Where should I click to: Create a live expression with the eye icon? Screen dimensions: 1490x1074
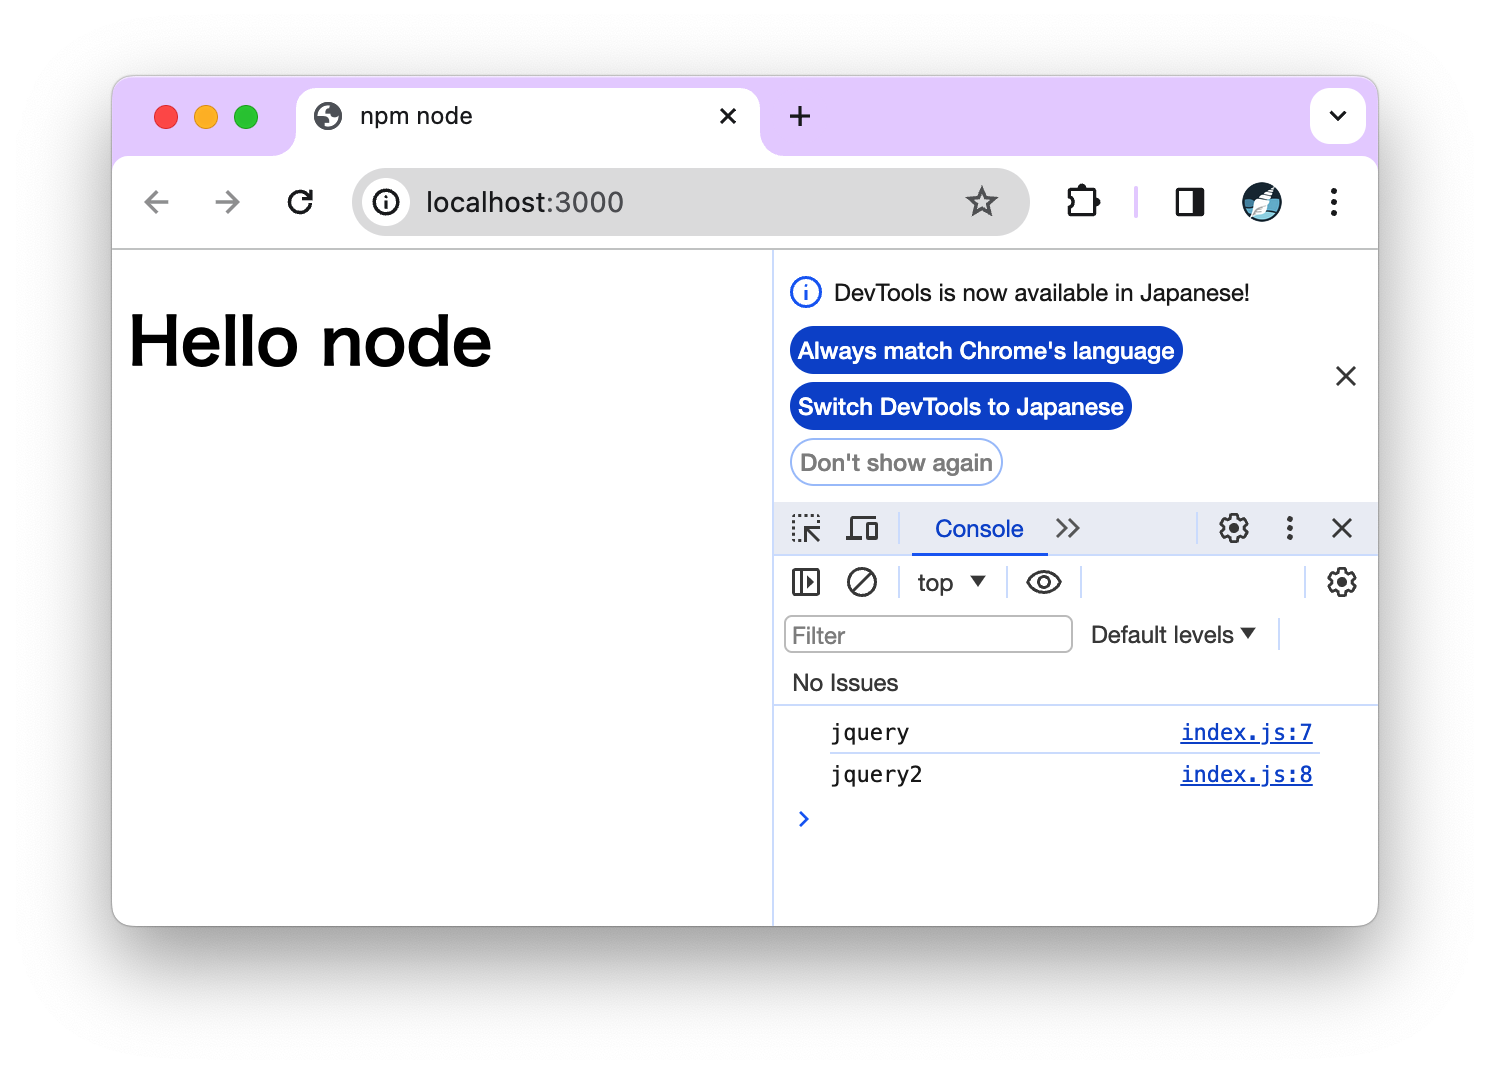click(x=1043, y=581)
